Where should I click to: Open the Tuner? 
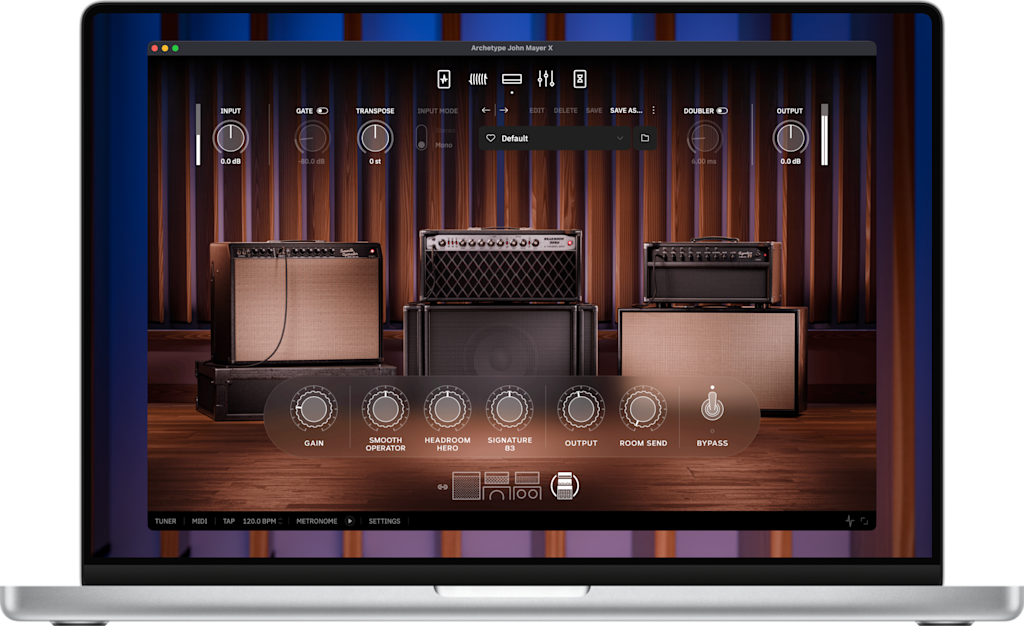(x=165, y=521)
